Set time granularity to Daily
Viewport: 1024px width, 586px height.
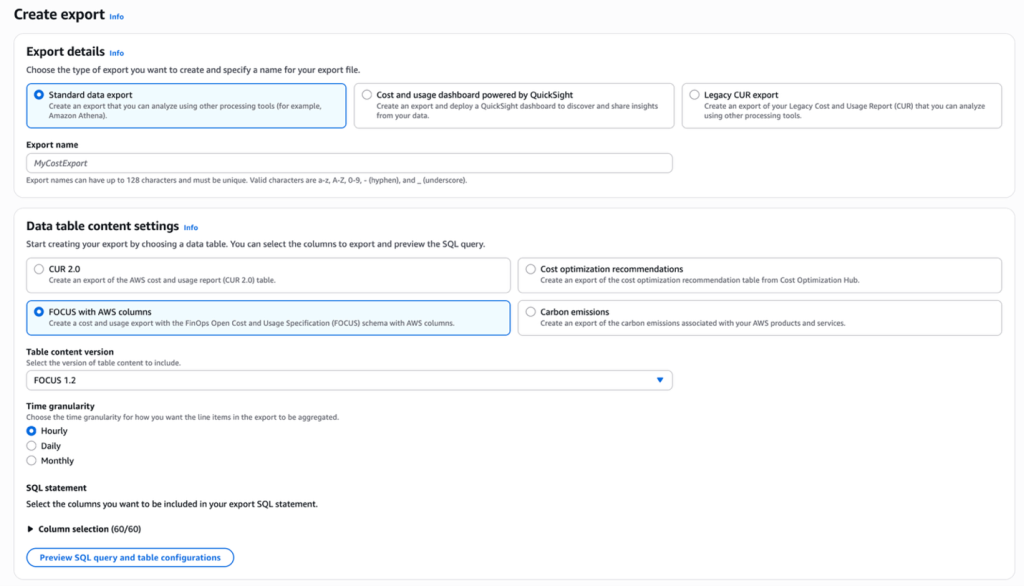(x=32, y=446)
